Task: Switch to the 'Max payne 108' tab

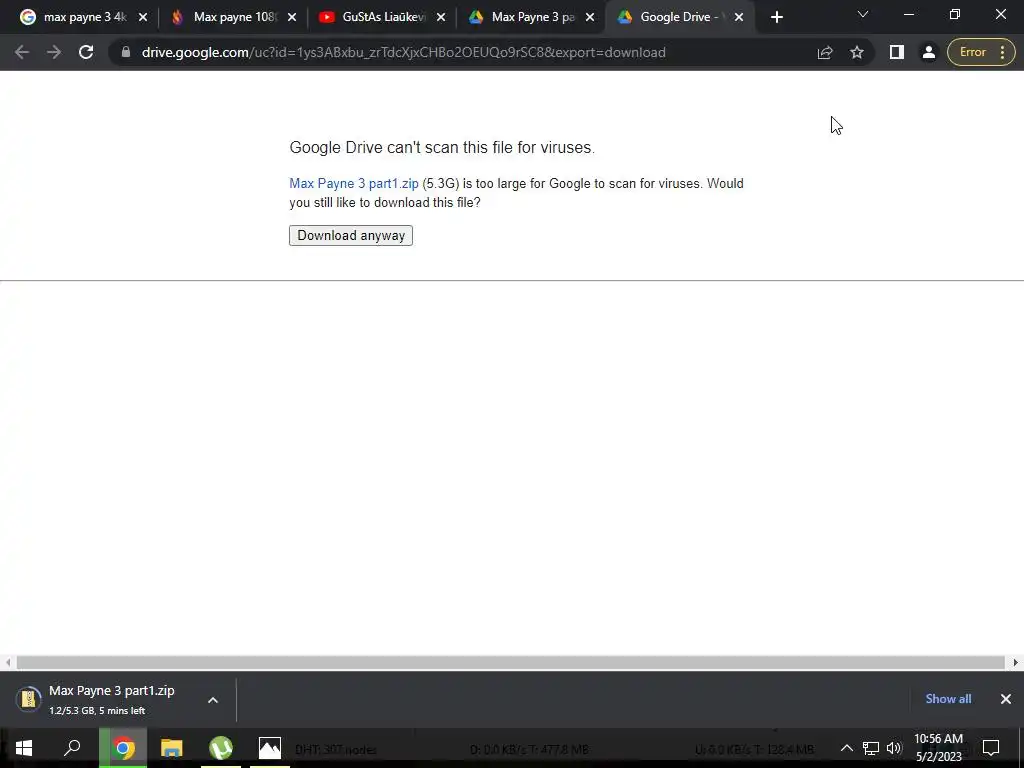Action: (233, 17)
